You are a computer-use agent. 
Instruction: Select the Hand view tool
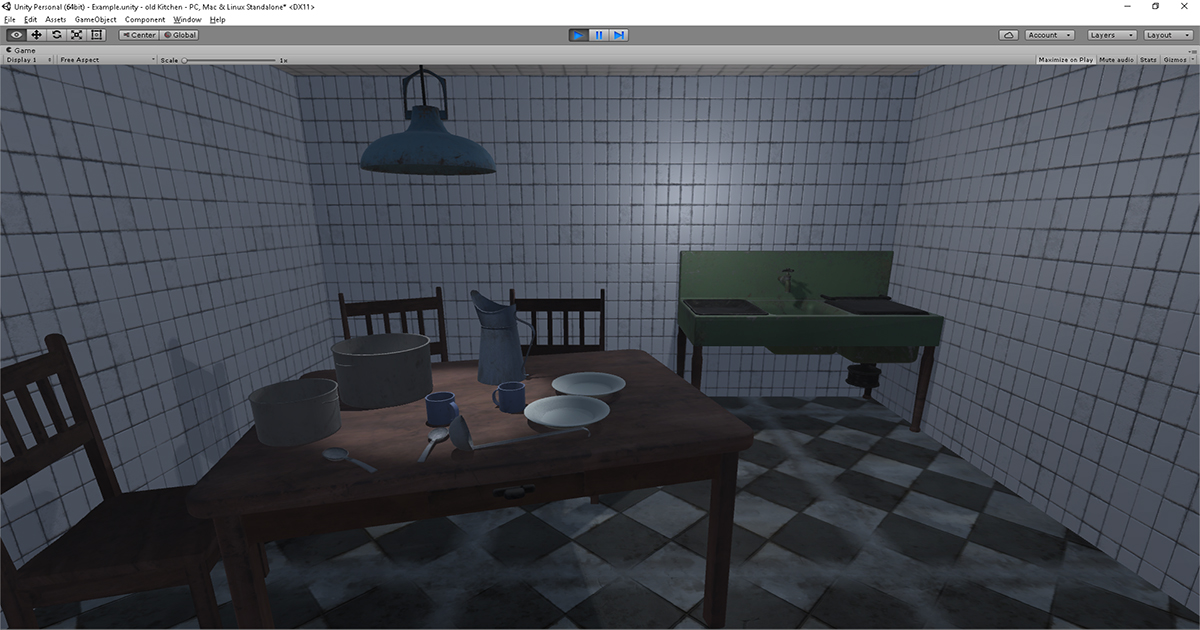[x=15, y=34]
